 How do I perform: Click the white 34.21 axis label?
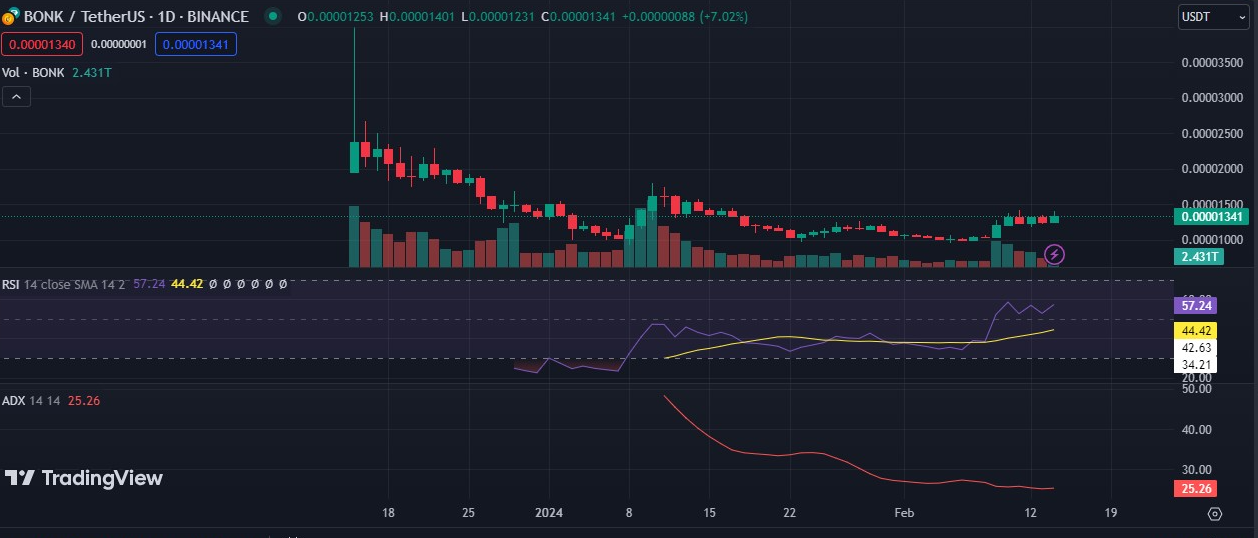point(1196,365)
